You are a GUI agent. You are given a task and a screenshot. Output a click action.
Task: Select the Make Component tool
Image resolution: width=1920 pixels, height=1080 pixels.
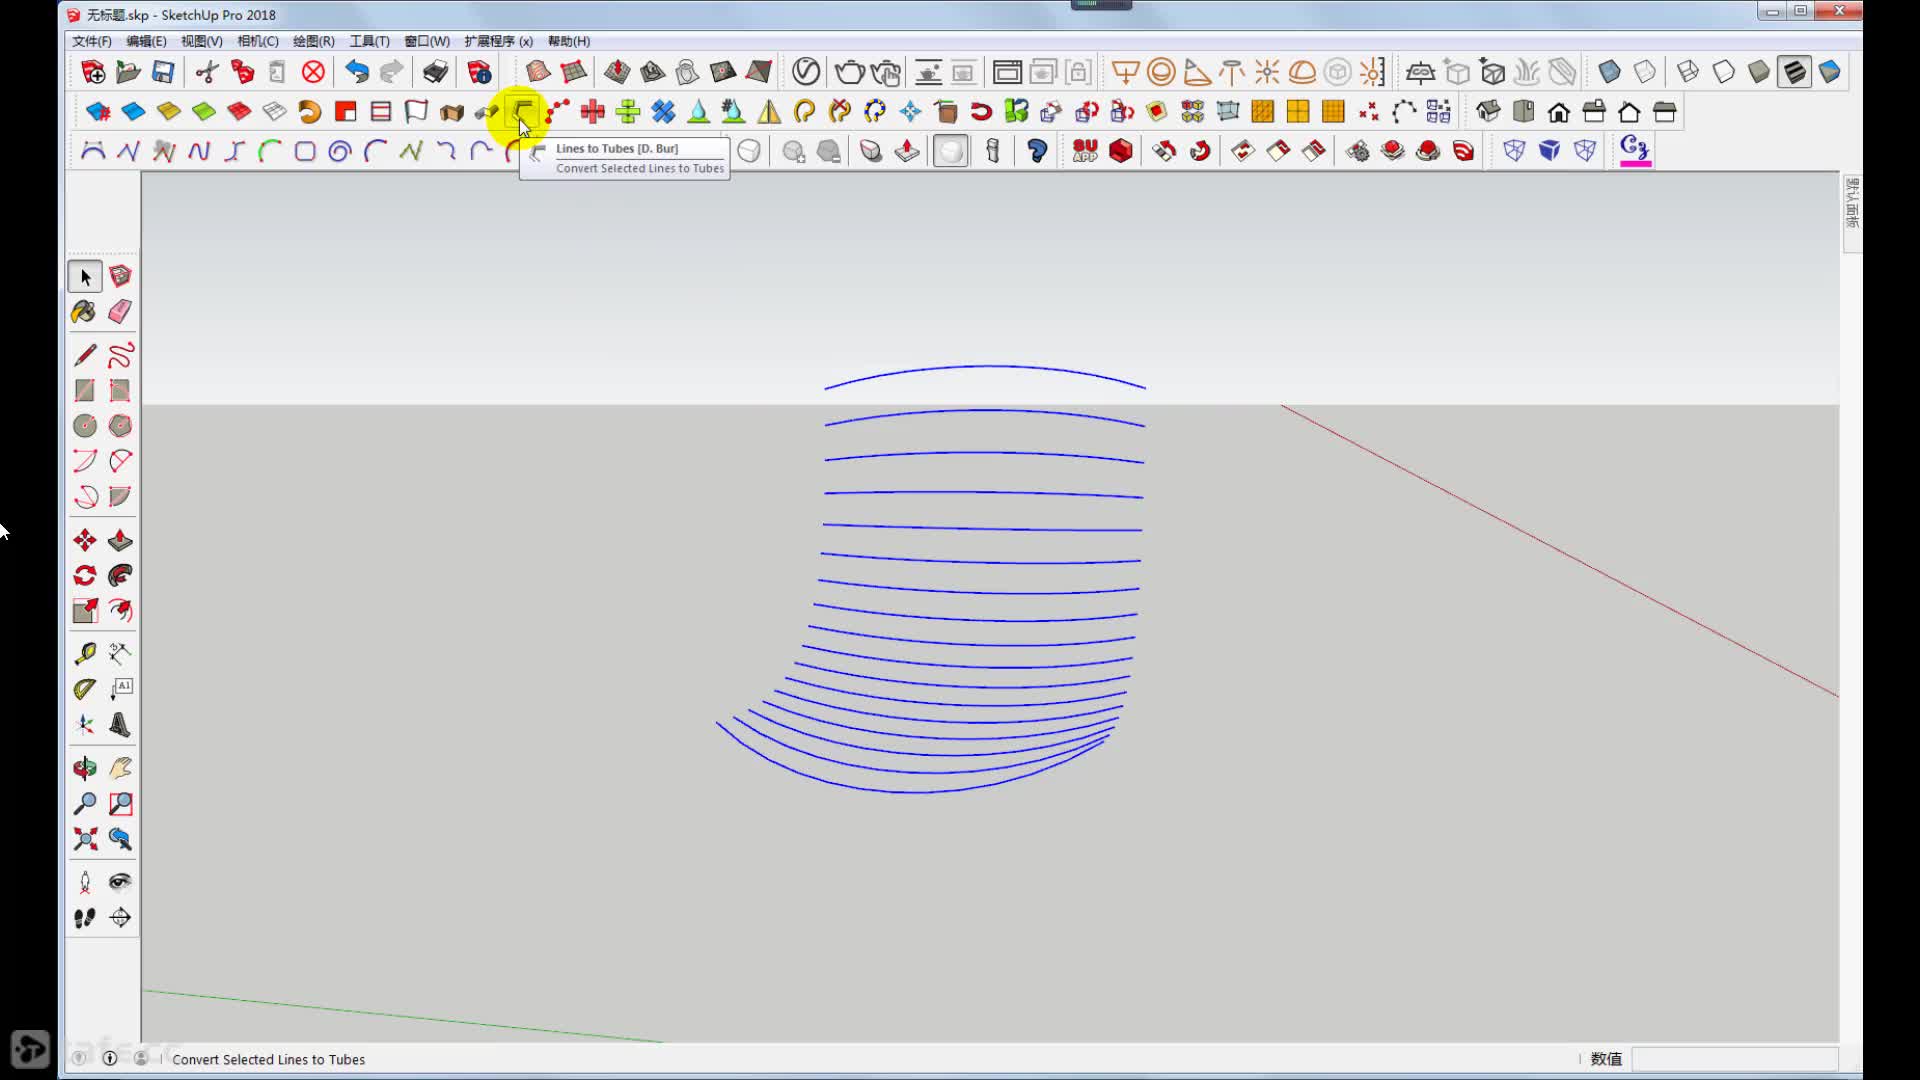[120, 277]
